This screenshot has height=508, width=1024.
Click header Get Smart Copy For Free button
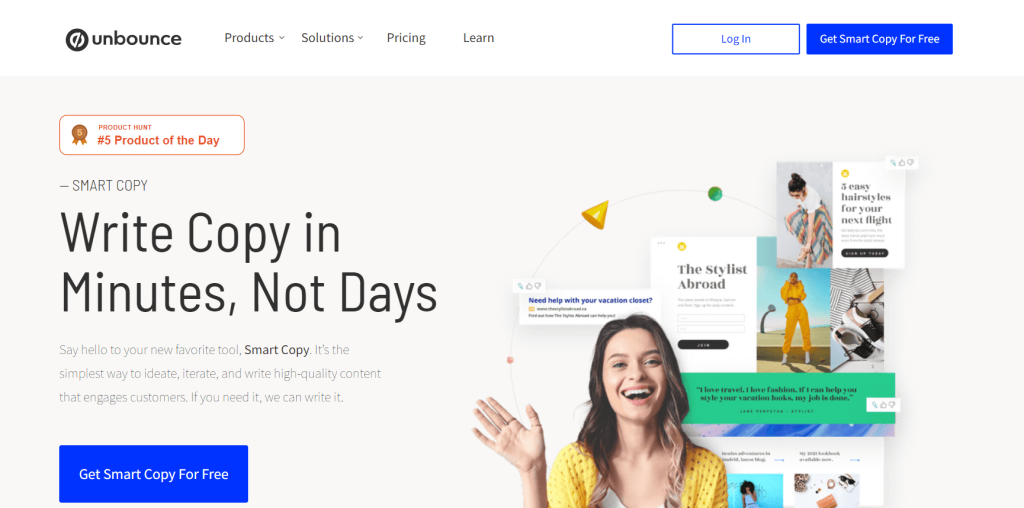[x=880, y=39]
